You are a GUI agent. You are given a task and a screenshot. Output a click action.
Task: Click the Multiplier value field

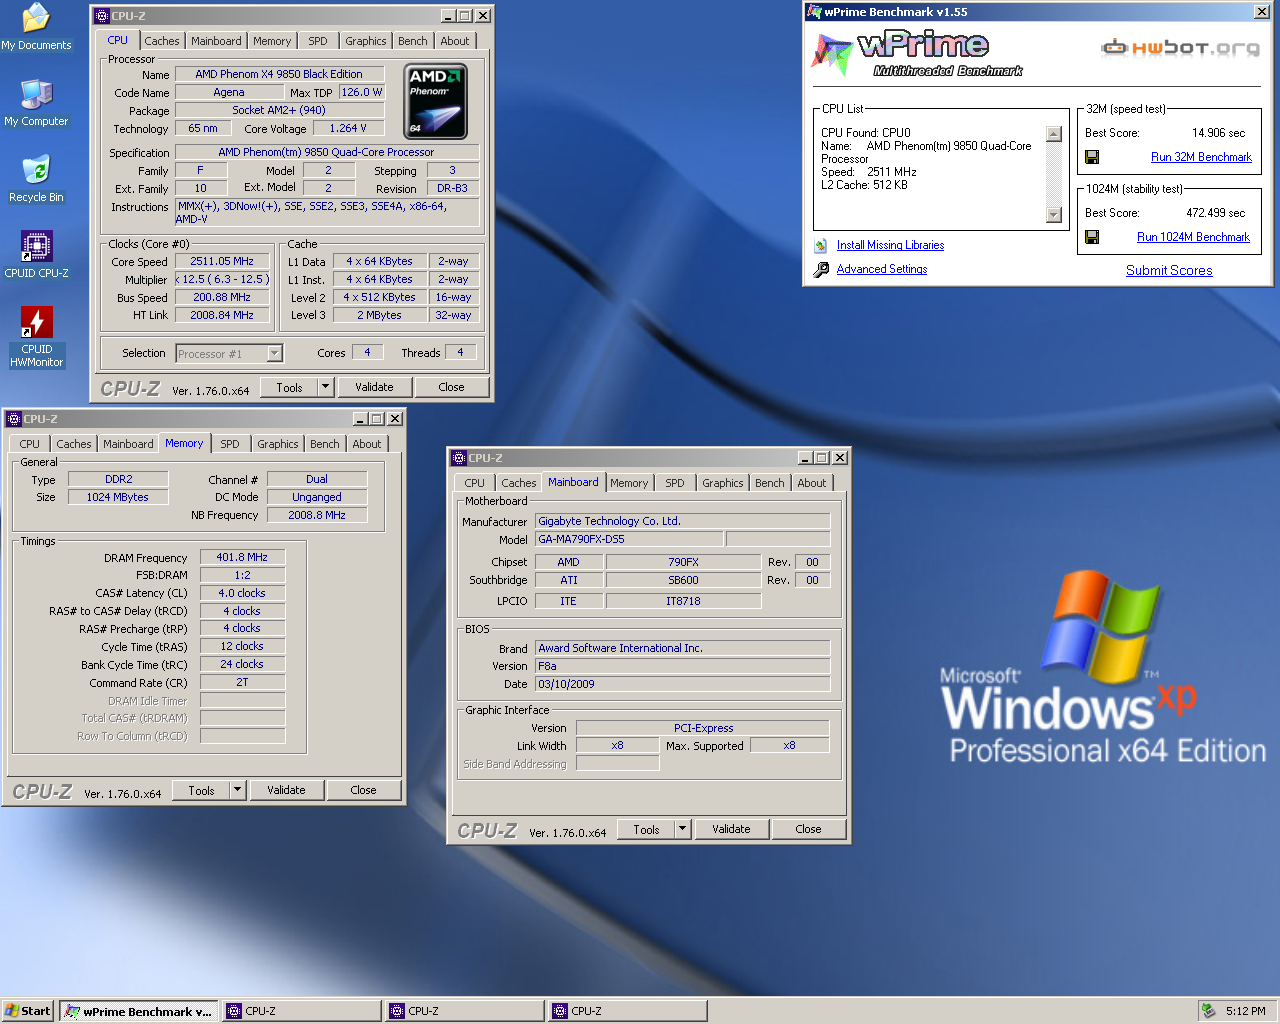click(x=222, y=279)
